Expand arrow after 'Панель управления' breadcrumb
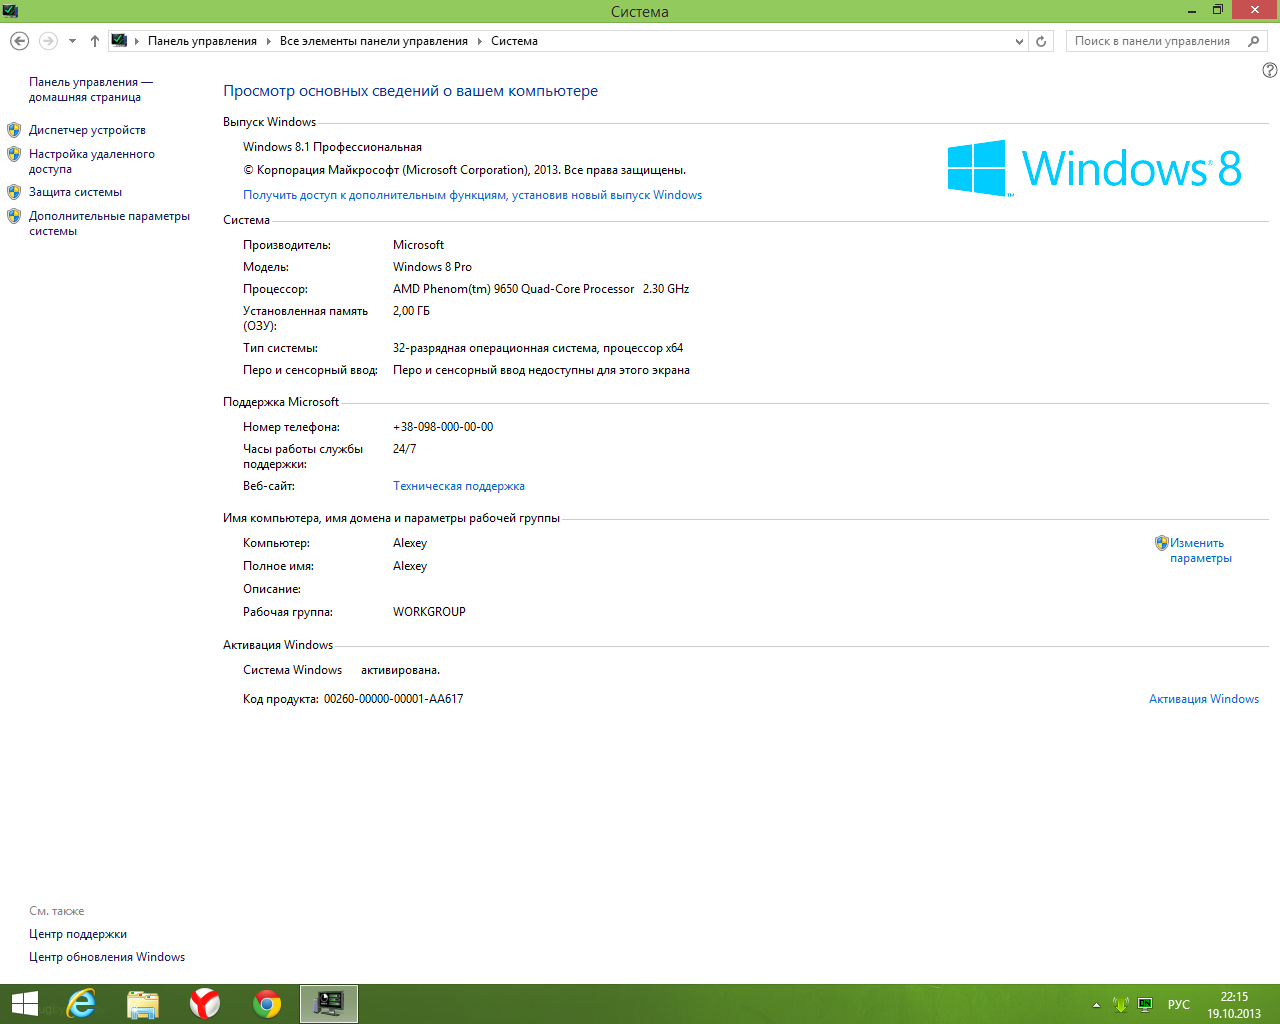The width and height of the screenshot is (1280, 1024). pyautogui.click(x=268, y=41)
